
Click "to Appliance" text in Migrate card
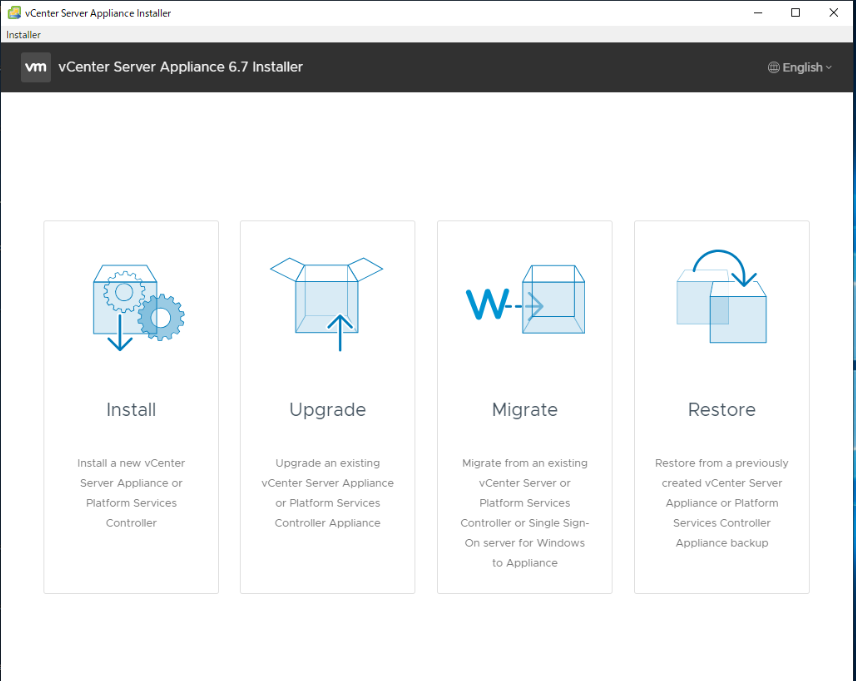[525, 563]
